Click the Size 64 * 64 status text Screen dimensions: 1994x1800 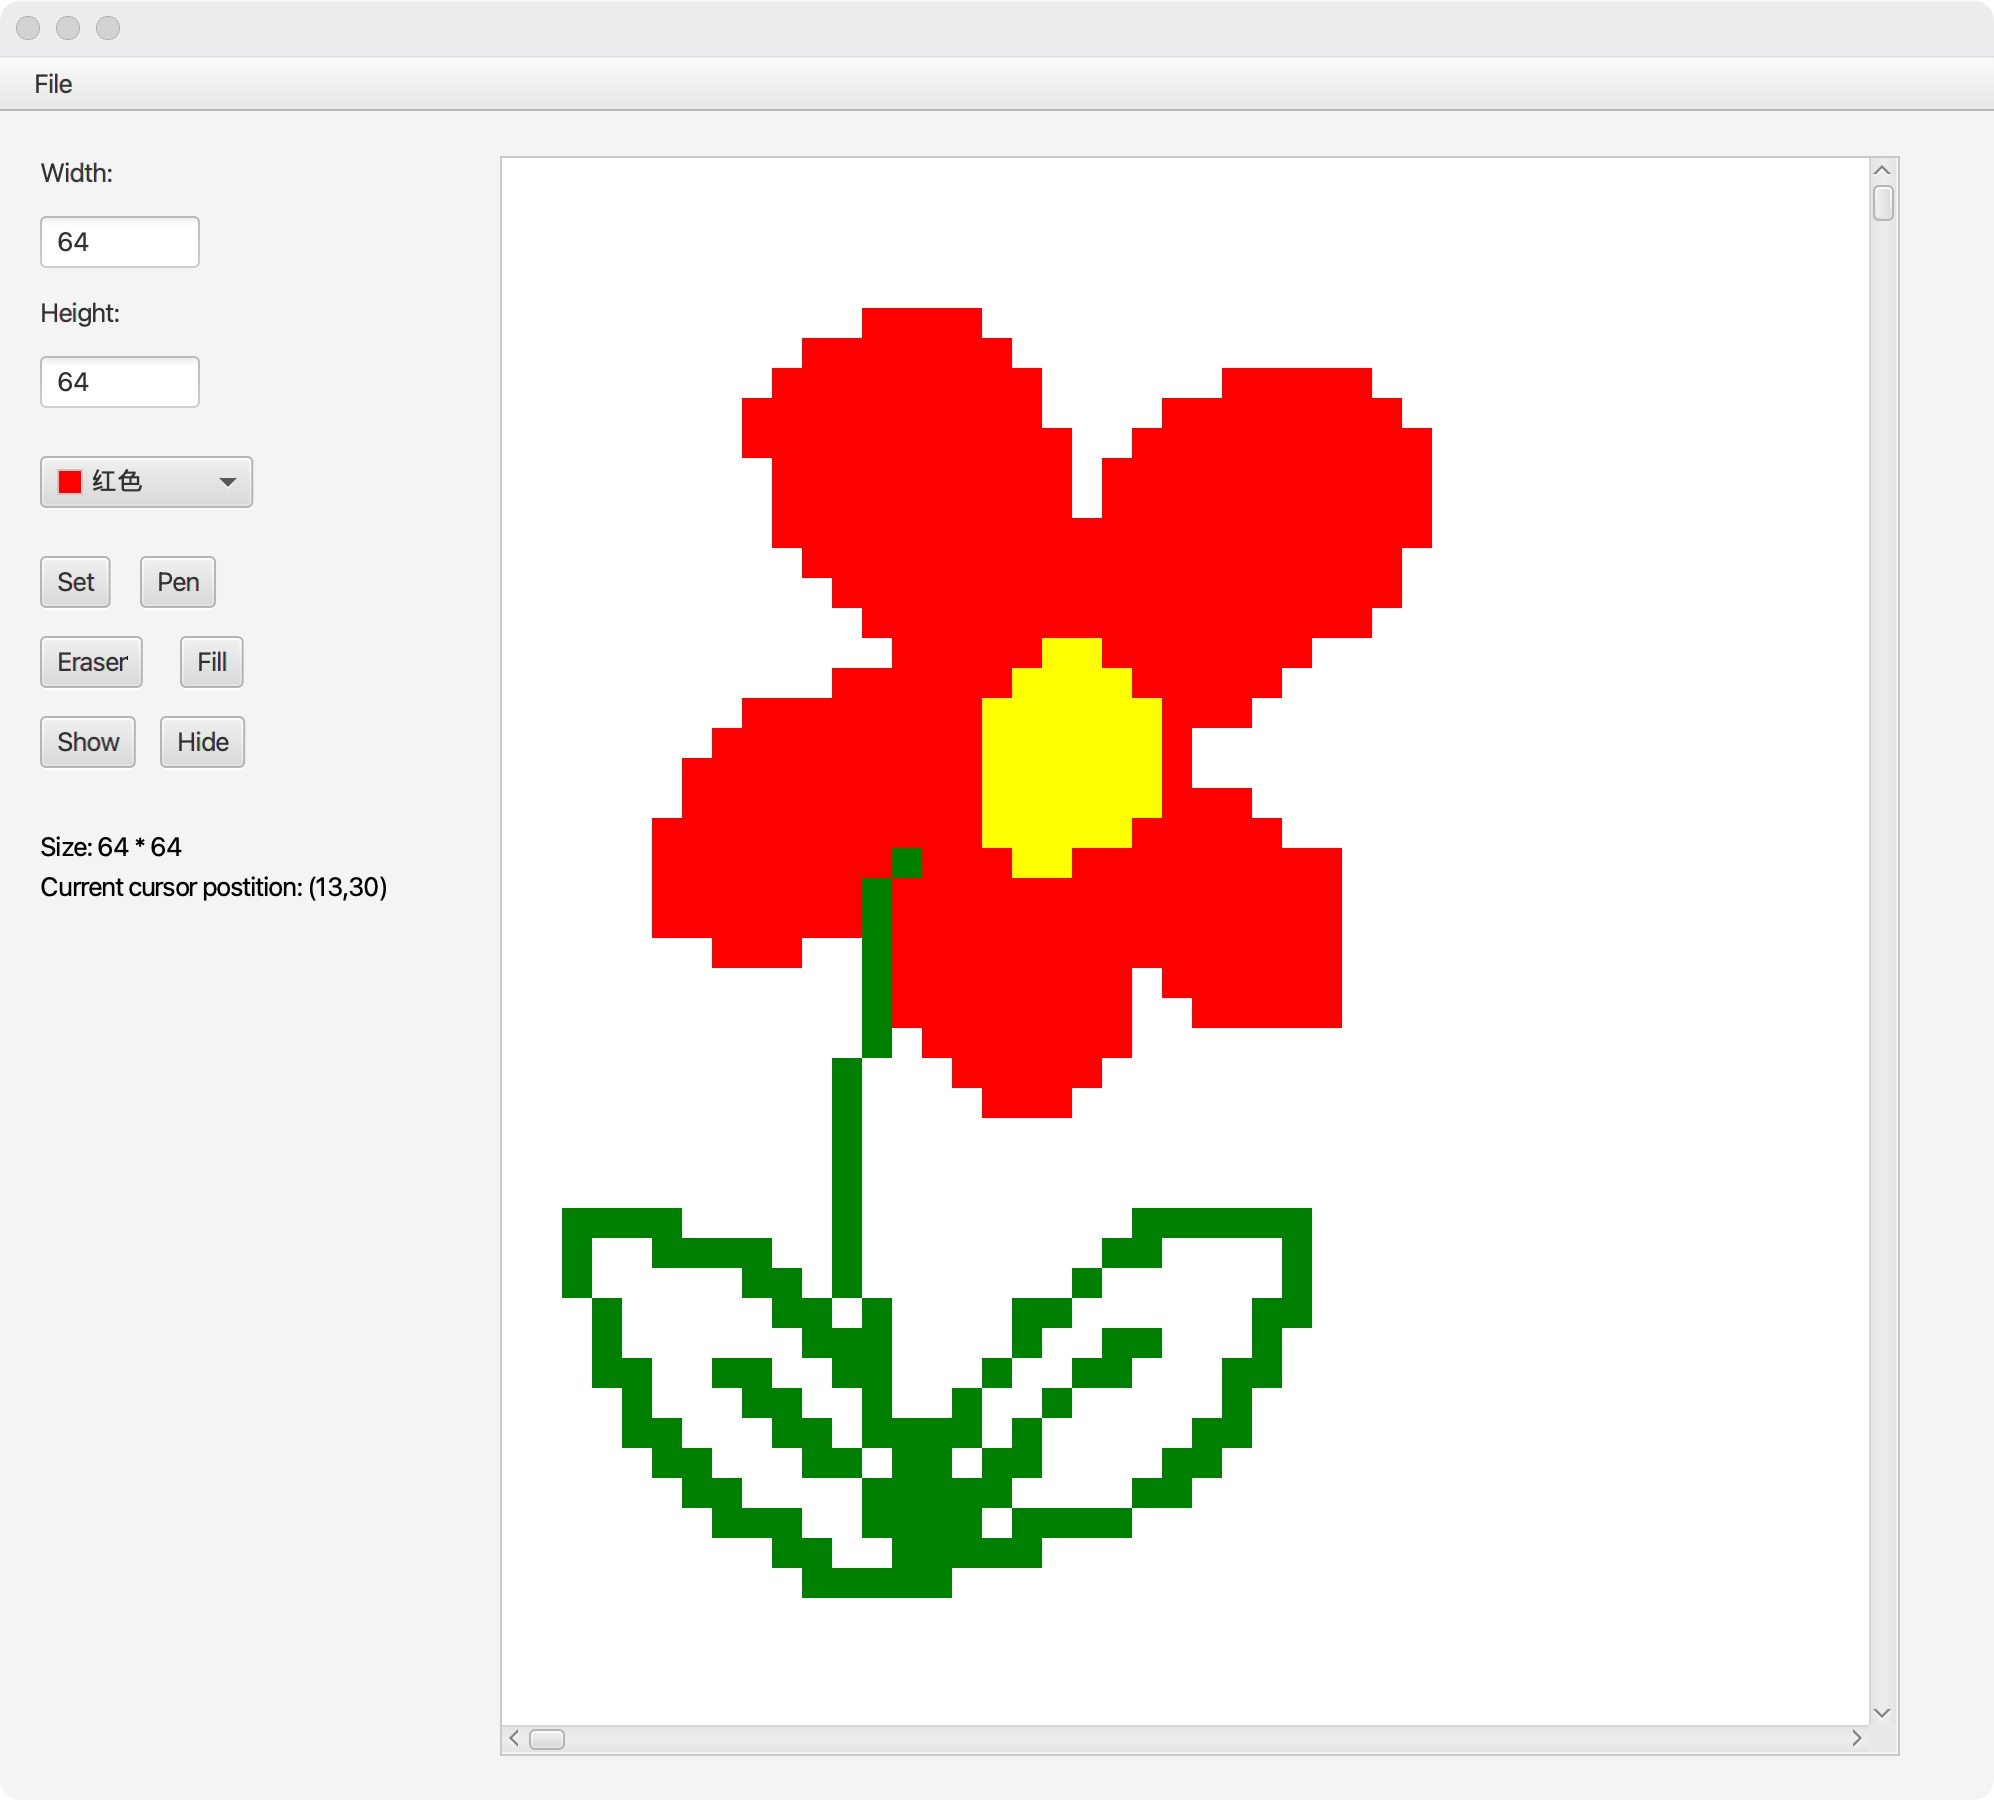pos(109,846)
